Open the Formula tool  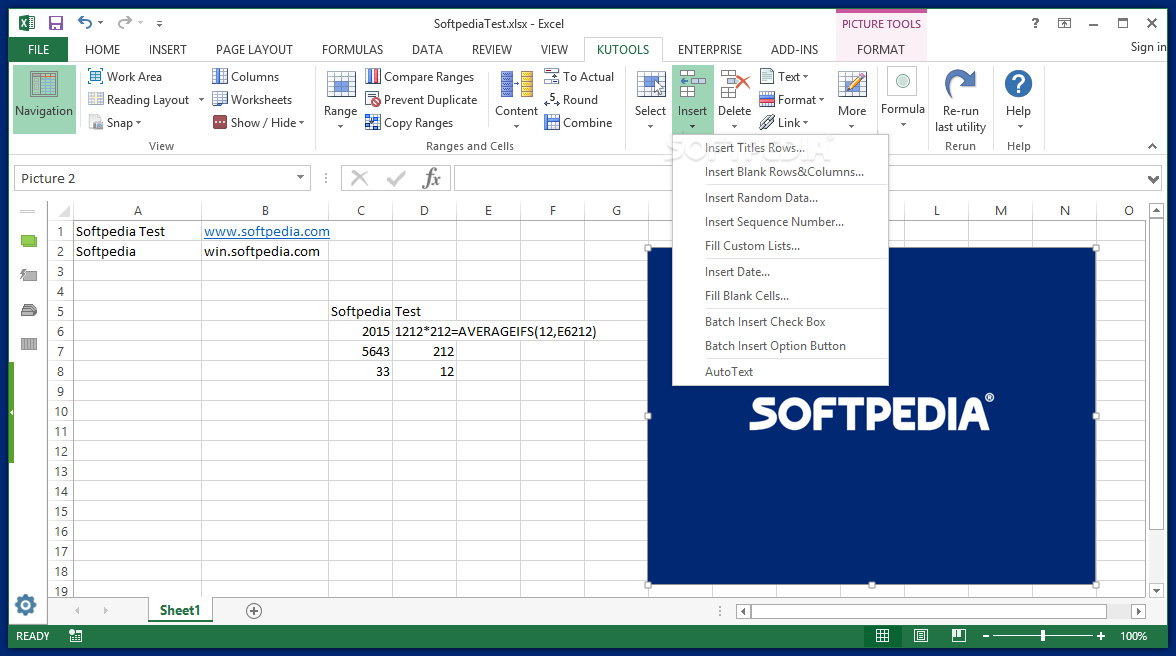tap(903, 97)
